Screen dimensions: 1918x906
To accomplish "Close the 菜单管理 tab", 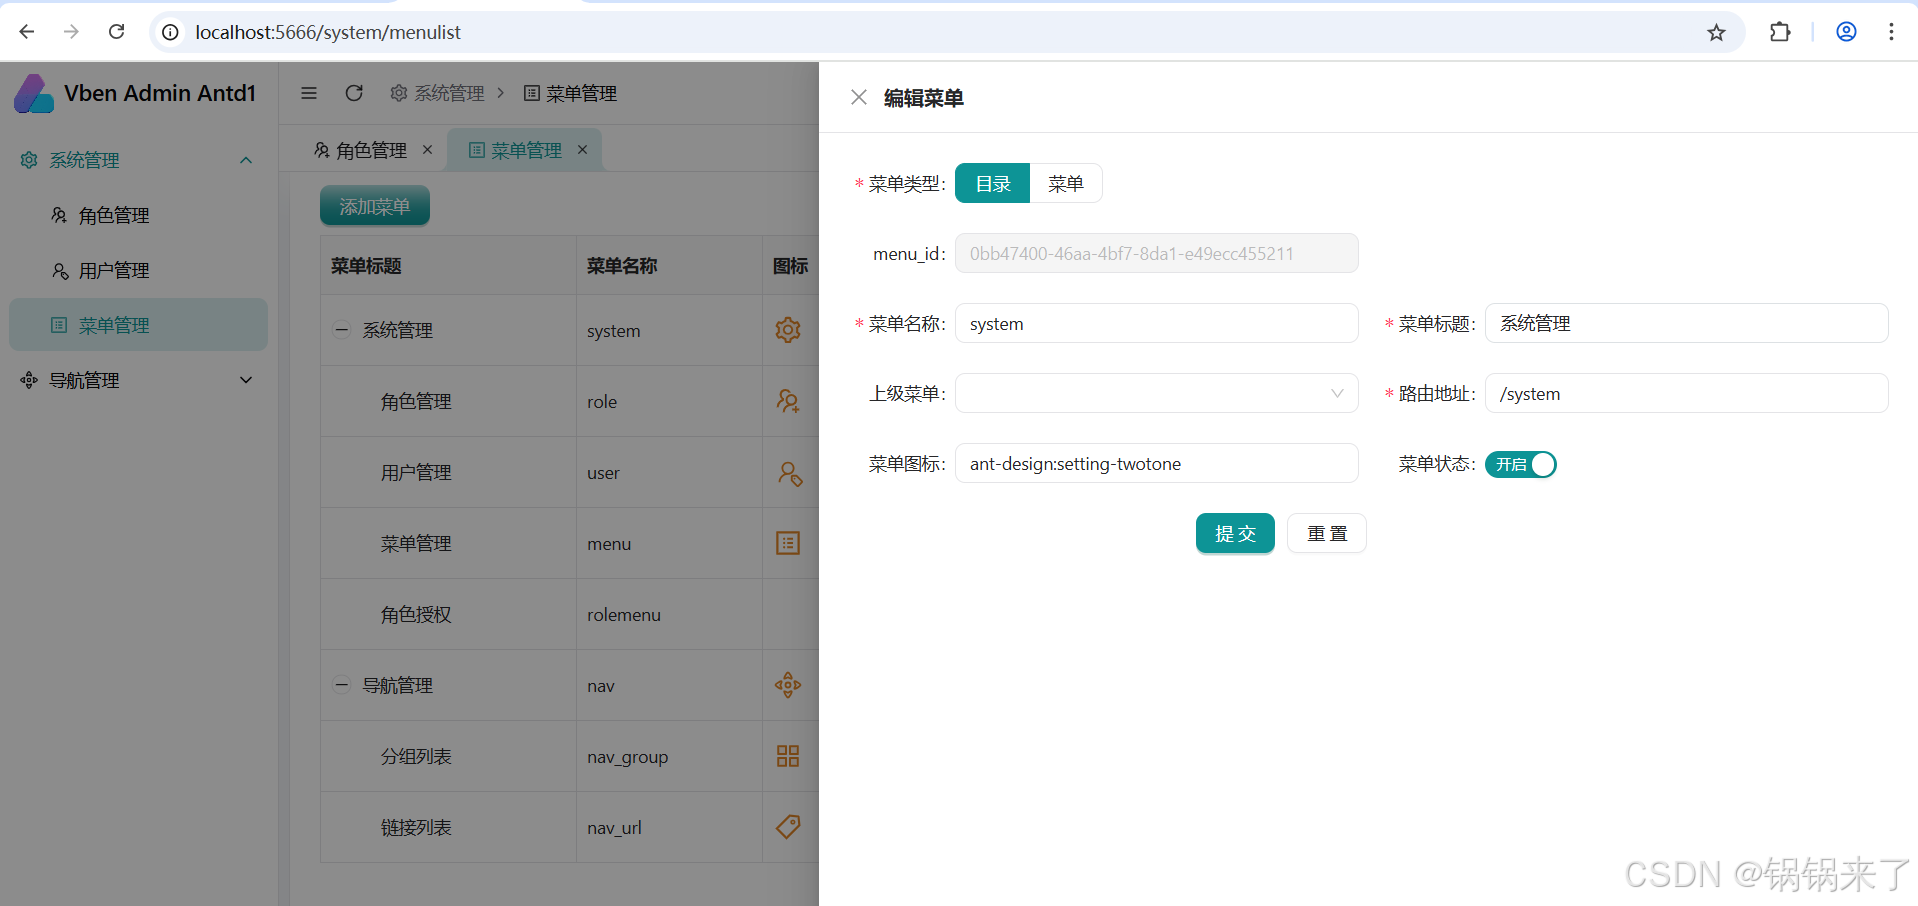I will (x=582, y=149).
